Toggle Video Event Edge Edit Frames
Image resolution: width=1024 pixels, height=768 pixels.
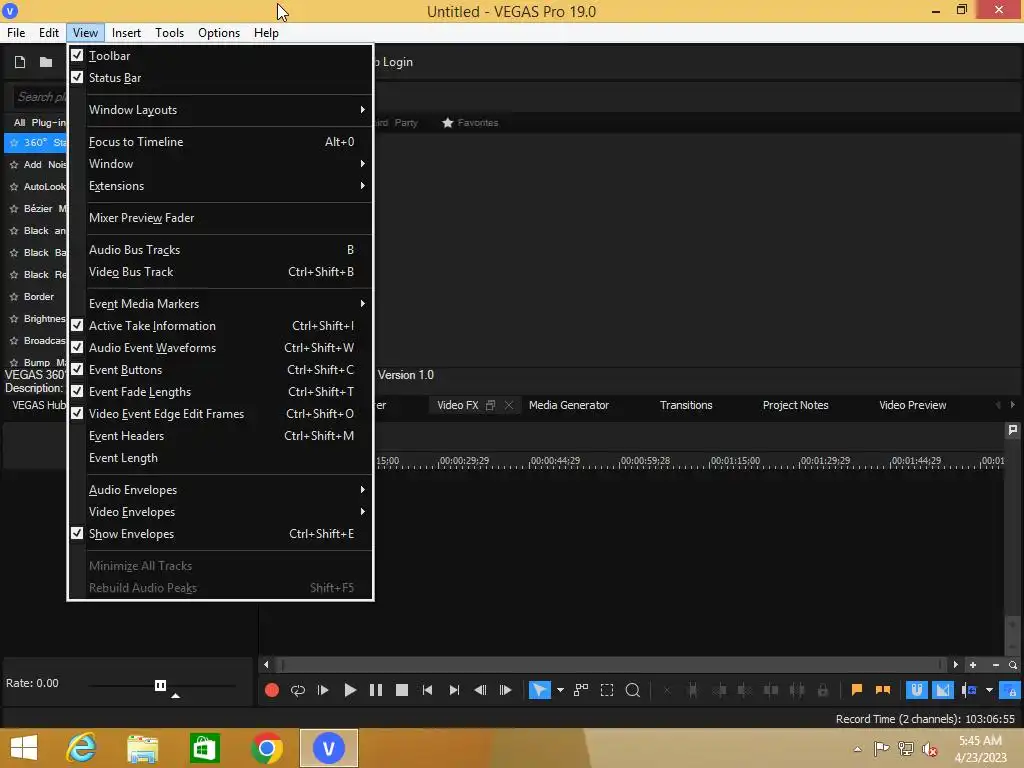pyautogui.click(x=221, y=414)
